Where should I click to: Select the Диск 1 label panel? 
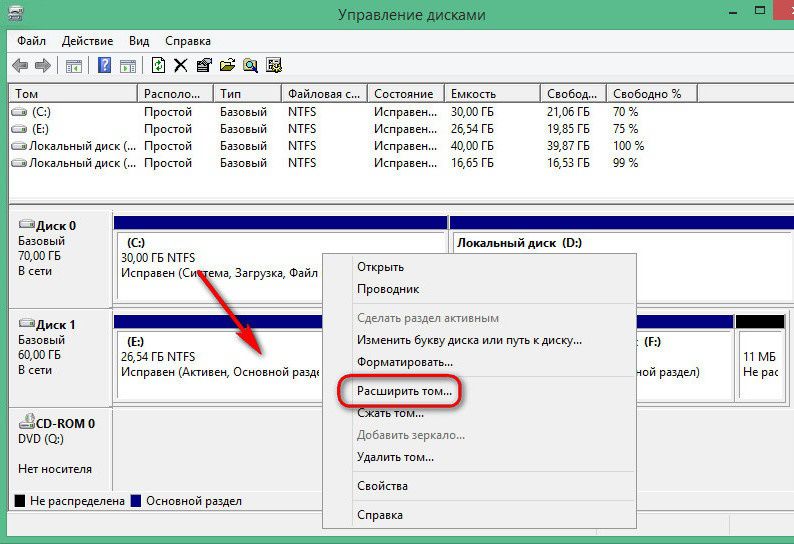[58, 357]
